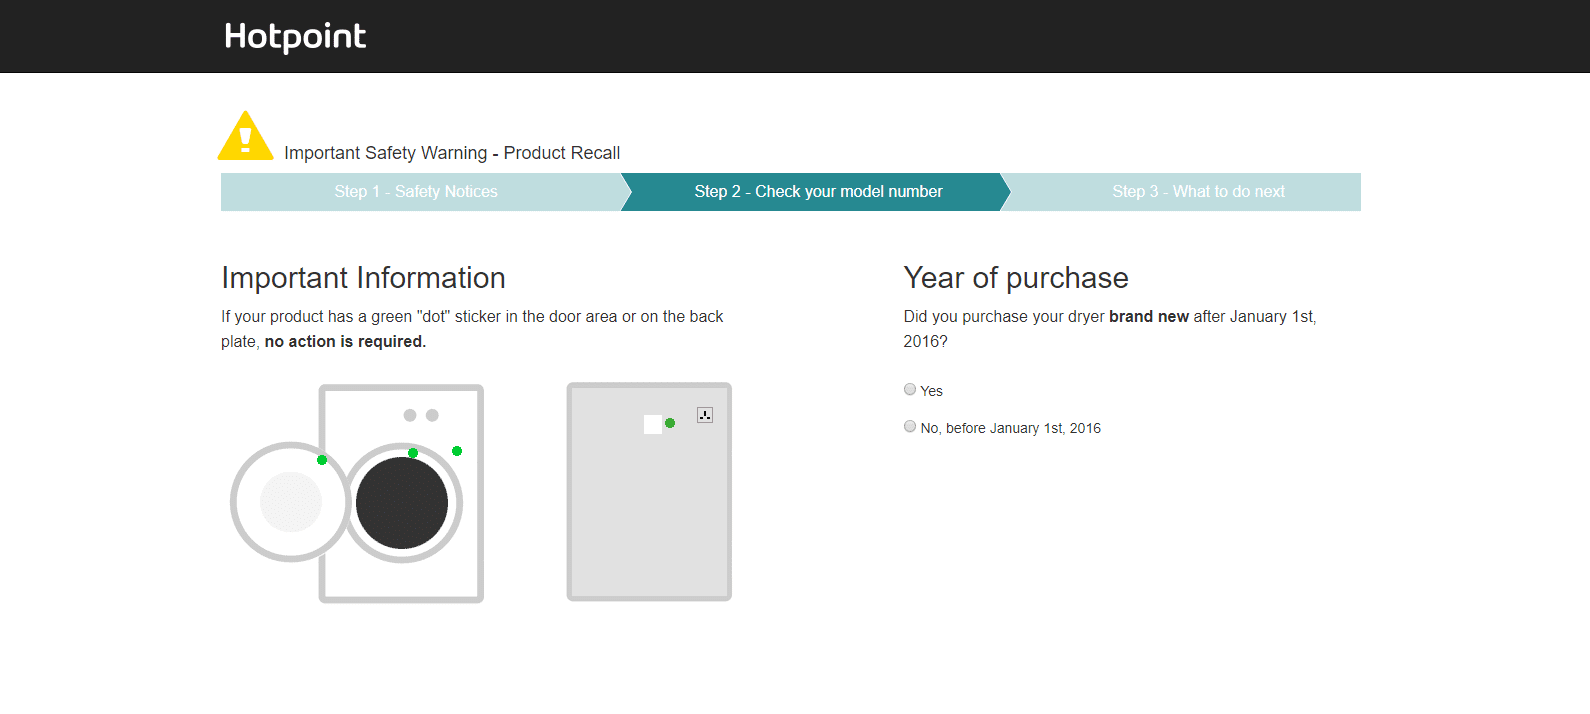This screenshot has height=714, width=1590.
Task: Click the yellow safety warning triangle icon
Action: 245,135
